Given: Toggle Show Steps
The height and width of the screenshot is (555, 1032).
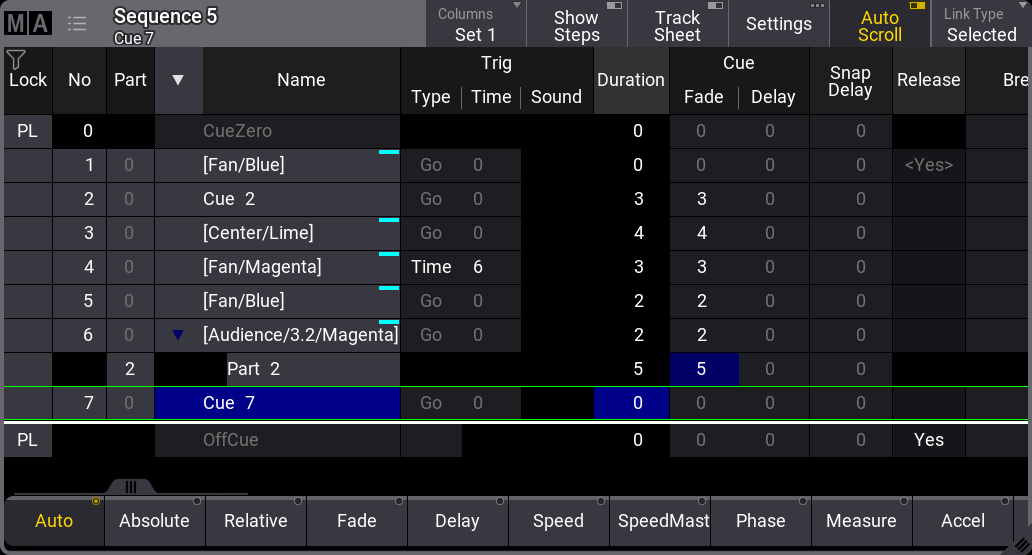Looking at the screenshot, I should coord(576,25).
